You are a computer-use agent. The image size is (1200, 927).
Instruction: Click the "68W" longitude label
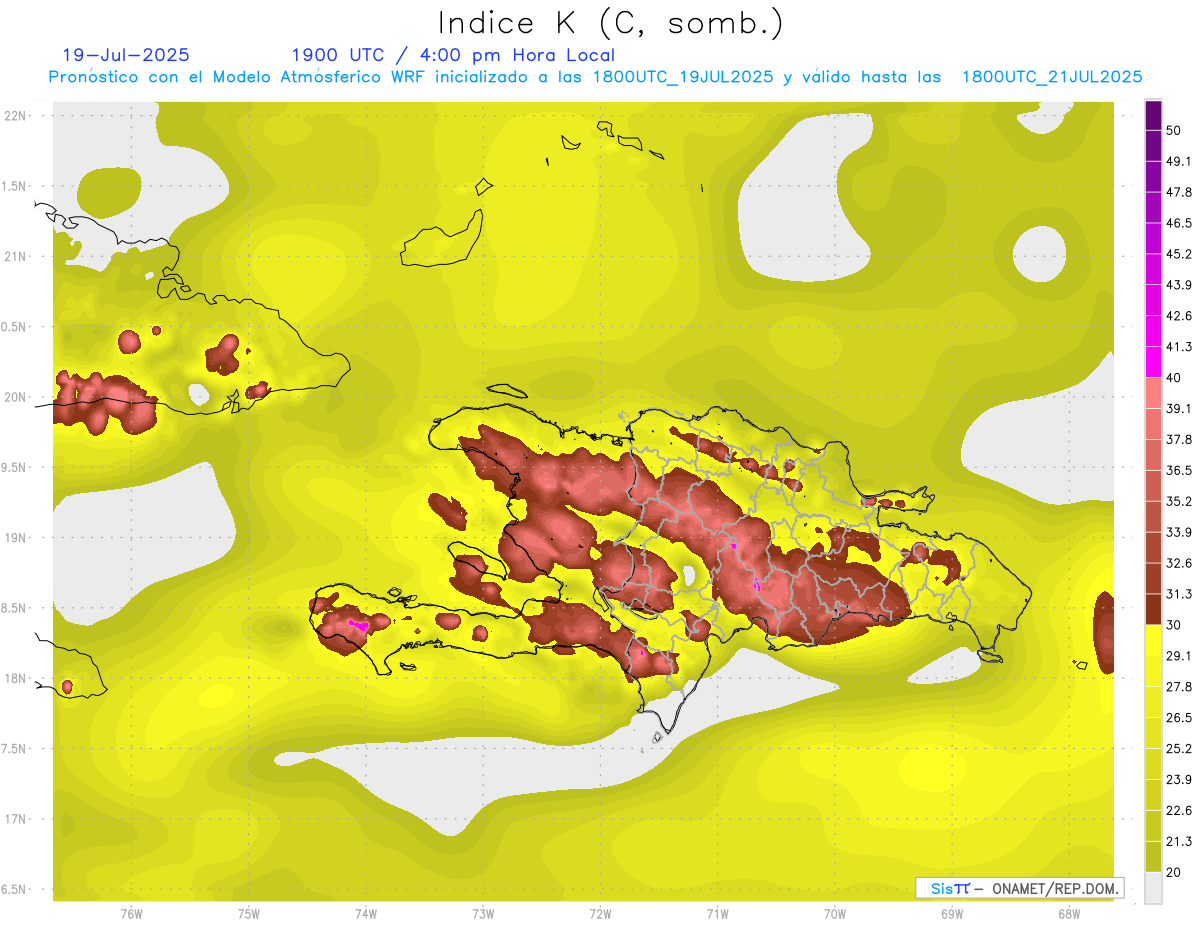coord(1069,913)
